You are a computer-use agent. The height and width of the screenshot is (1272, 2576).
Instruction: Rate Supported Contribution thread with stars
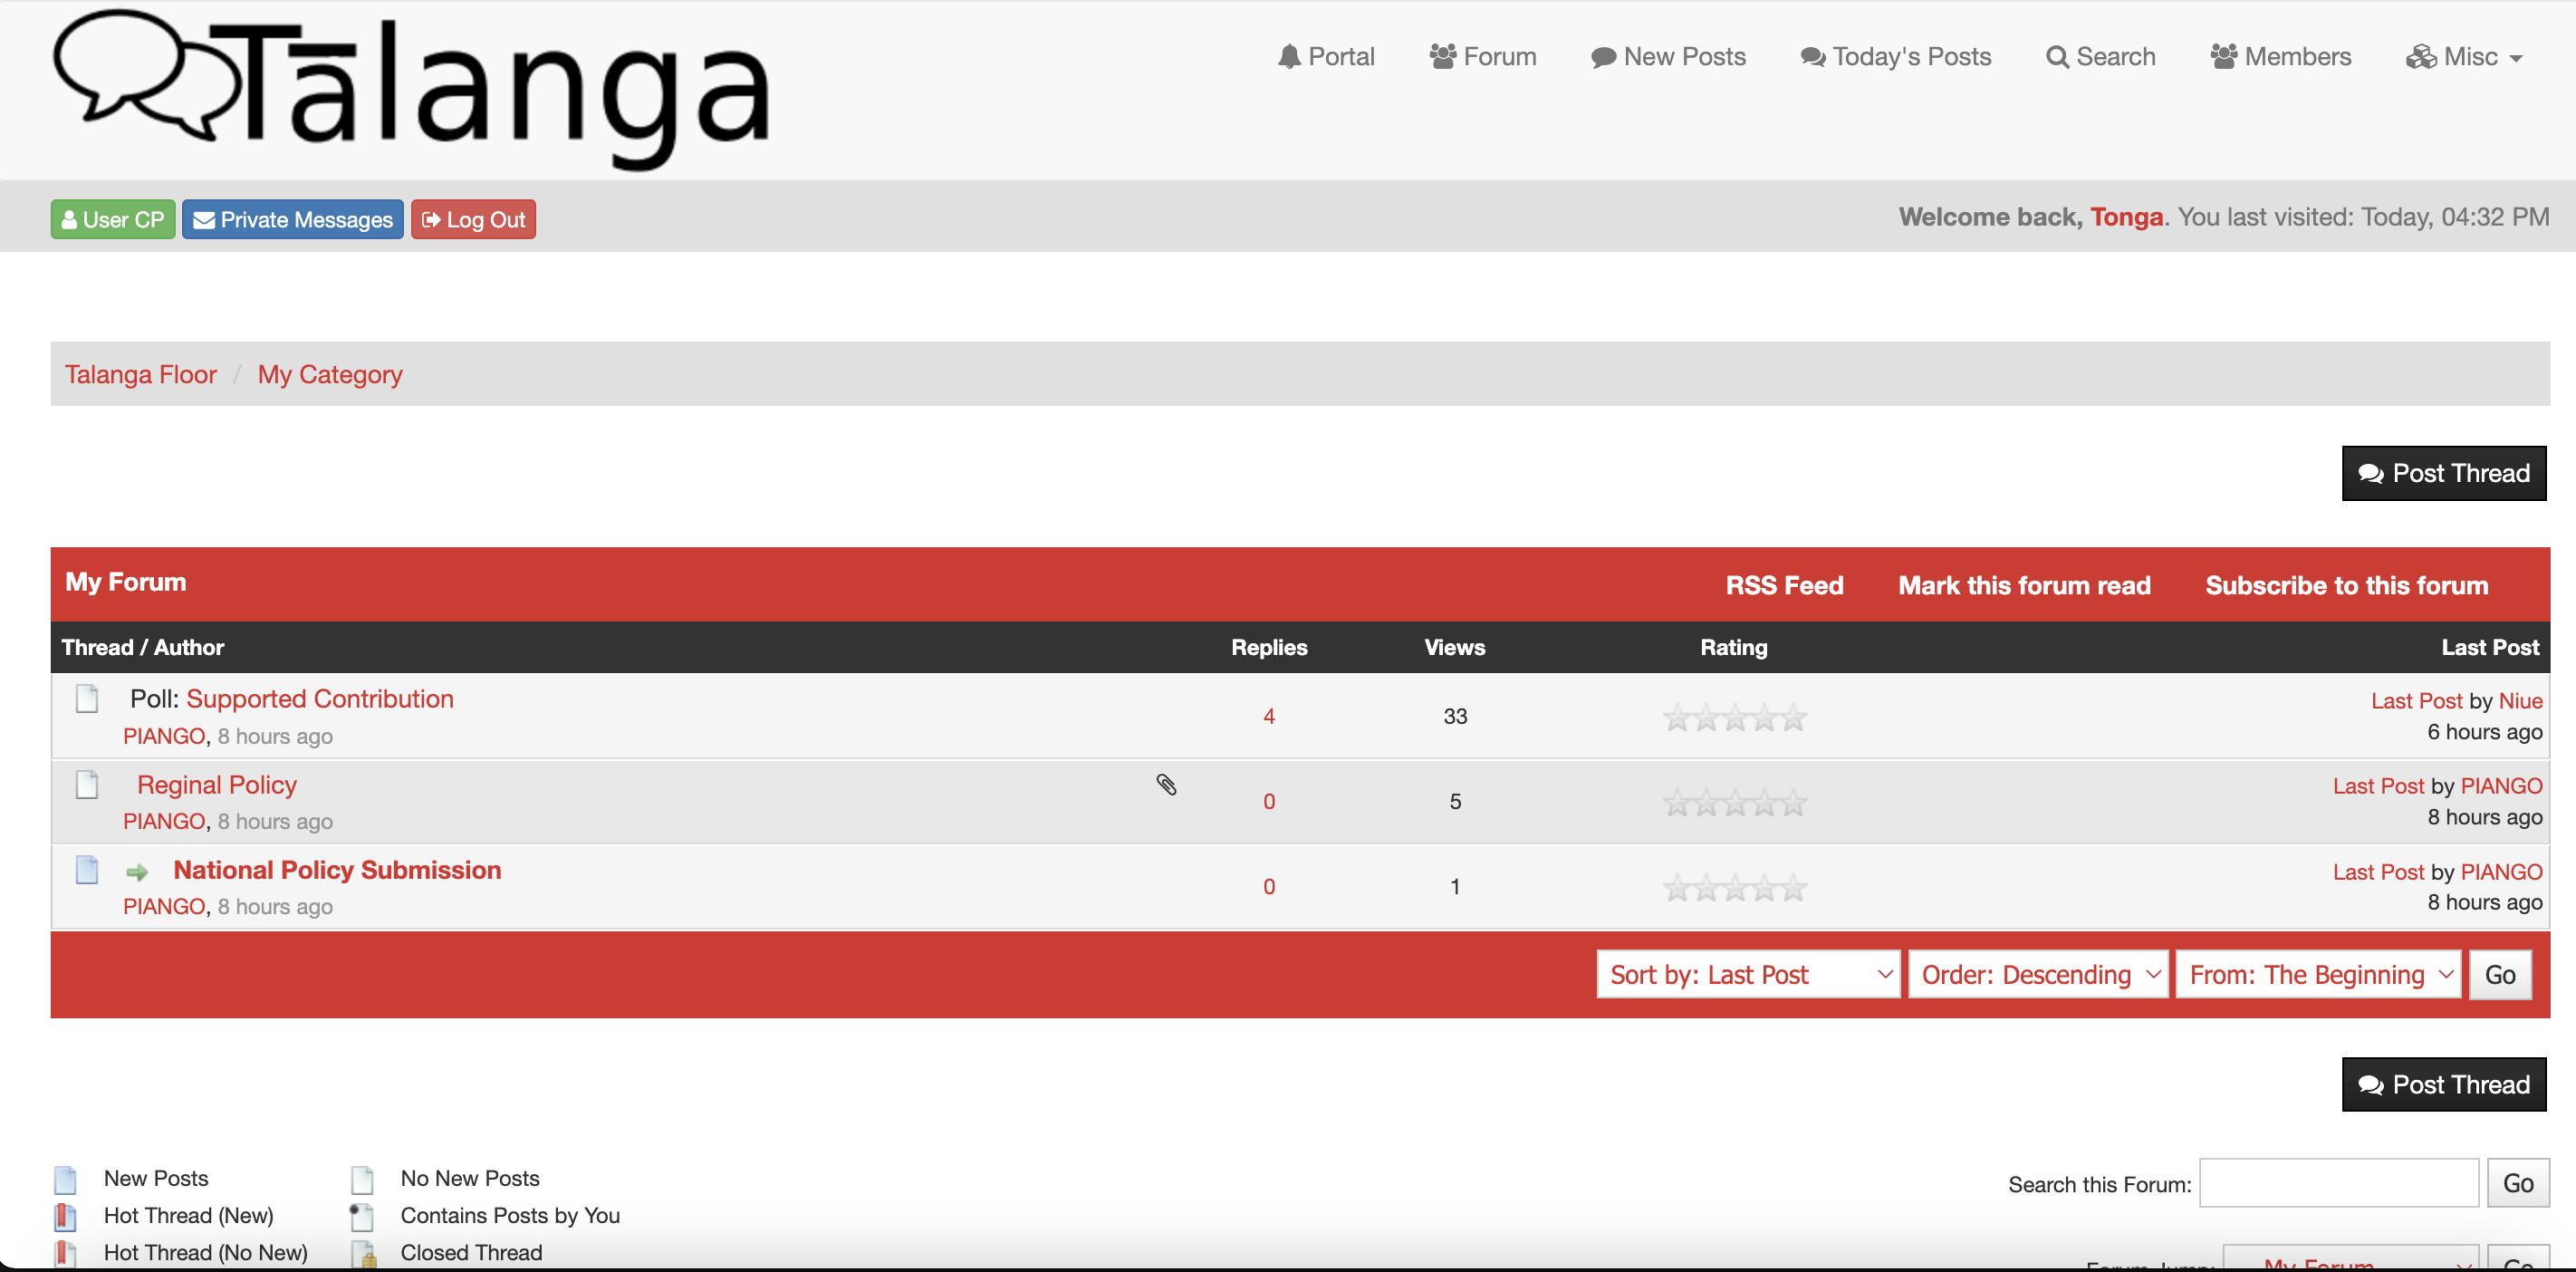click(1734, 717)
